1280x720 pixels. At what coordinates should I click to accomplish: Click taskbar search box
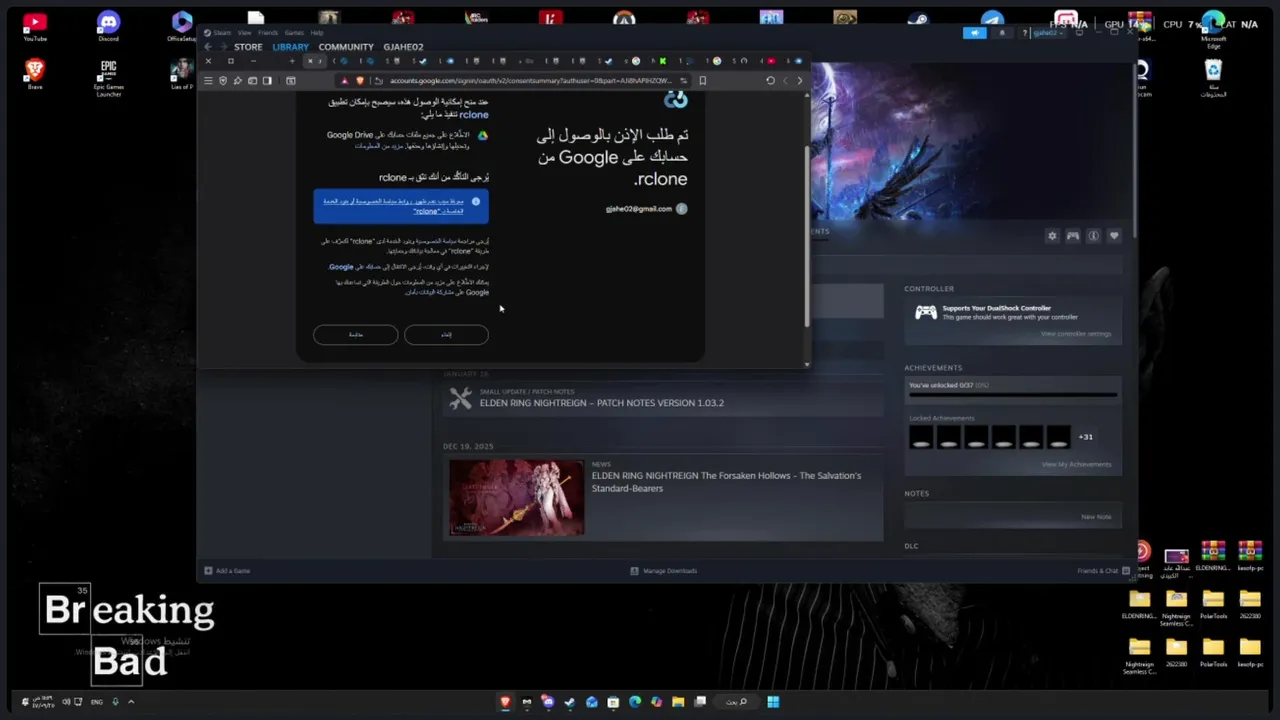pos(736,702)
